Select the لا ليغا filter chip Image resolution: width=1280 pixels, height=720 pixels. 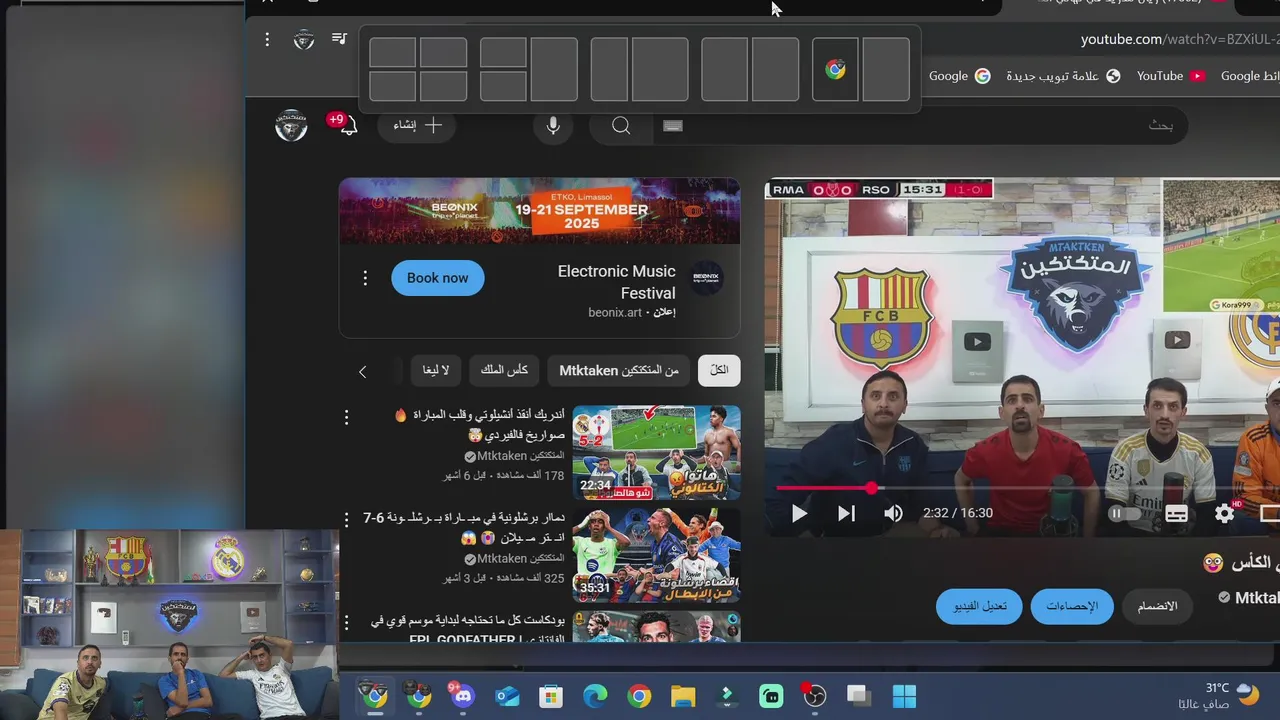click(x=436, y=370)
